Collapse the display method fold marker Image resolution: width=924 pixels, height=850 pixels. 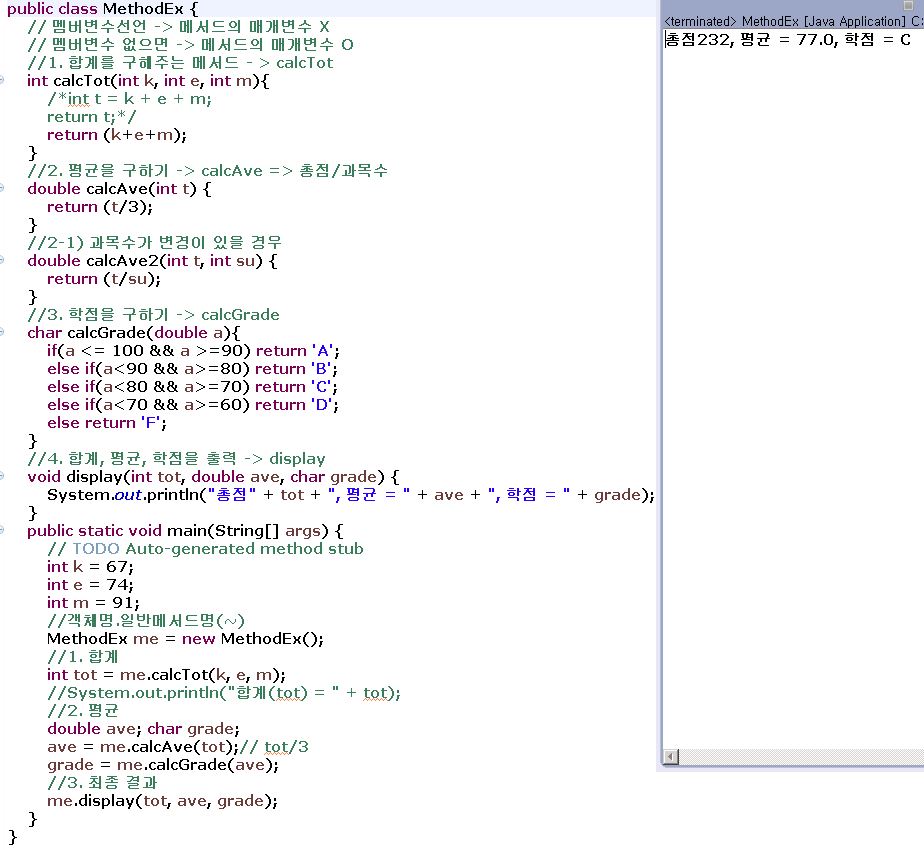(2, 476)
